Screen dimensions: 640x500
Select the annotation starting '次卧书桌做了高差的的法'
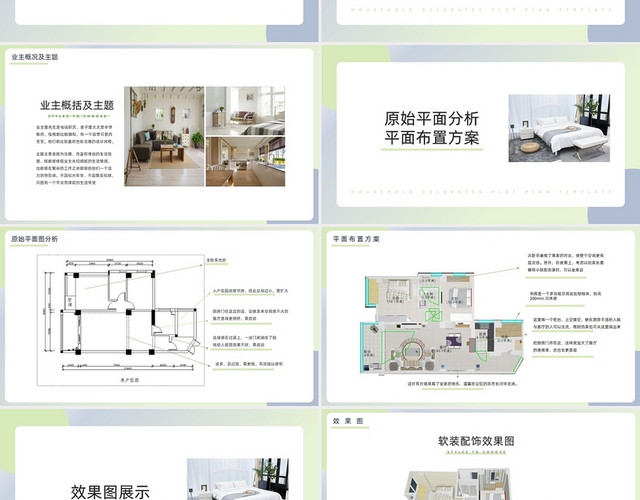(566, 262)
